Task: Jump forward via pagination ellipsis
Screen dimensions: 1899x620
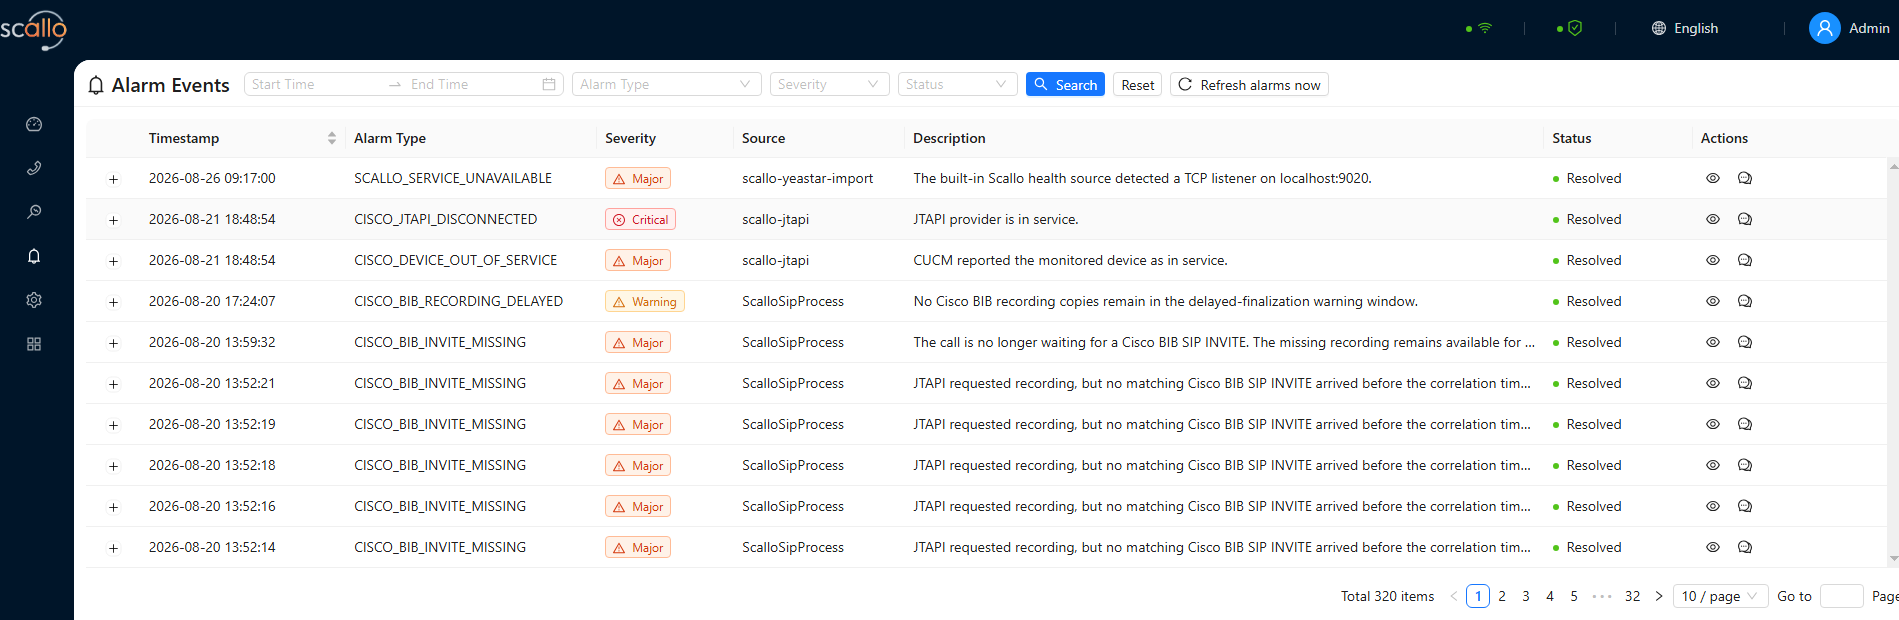Action: pos(1602,596)
